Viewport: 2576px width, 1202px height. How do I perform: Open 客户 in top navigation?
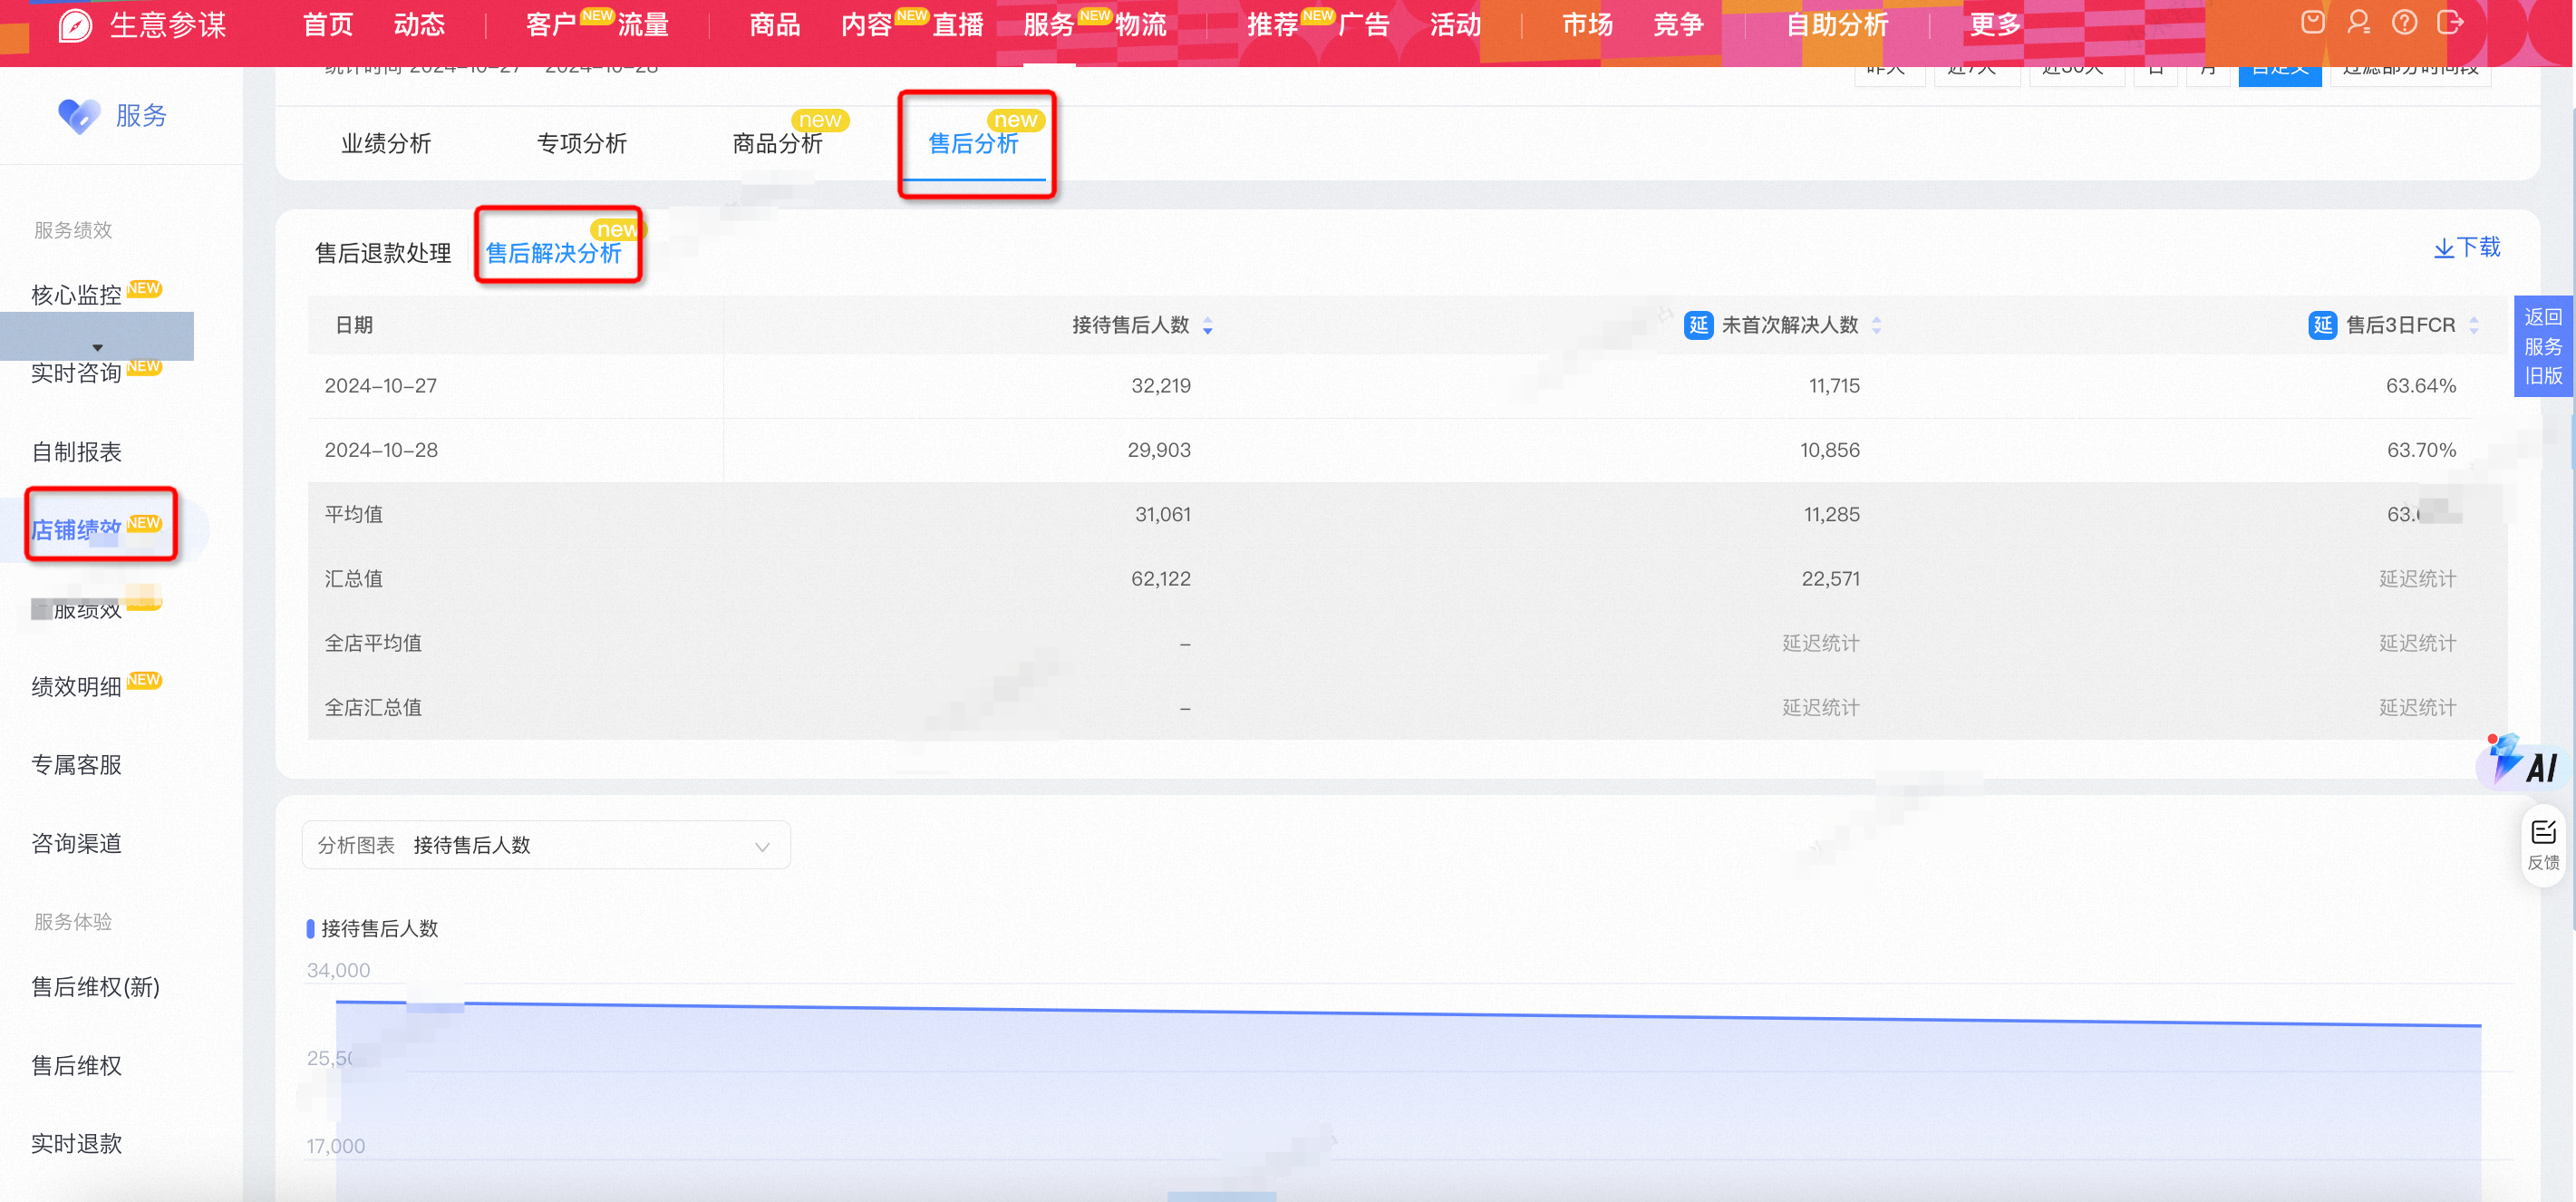click(551, 25)
